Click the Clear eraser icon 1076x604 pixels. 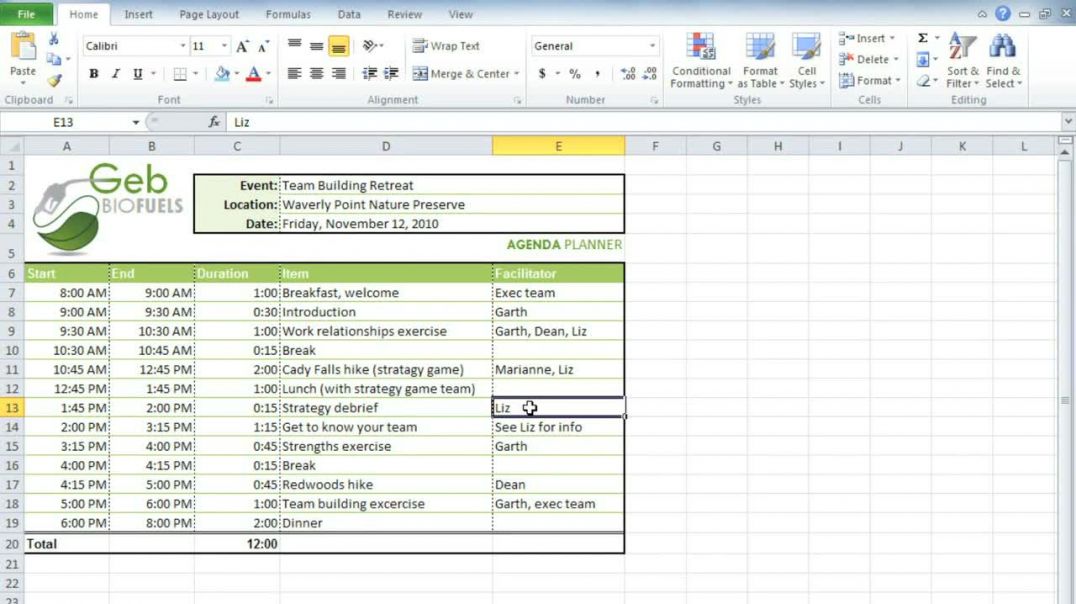click(923, 81)
